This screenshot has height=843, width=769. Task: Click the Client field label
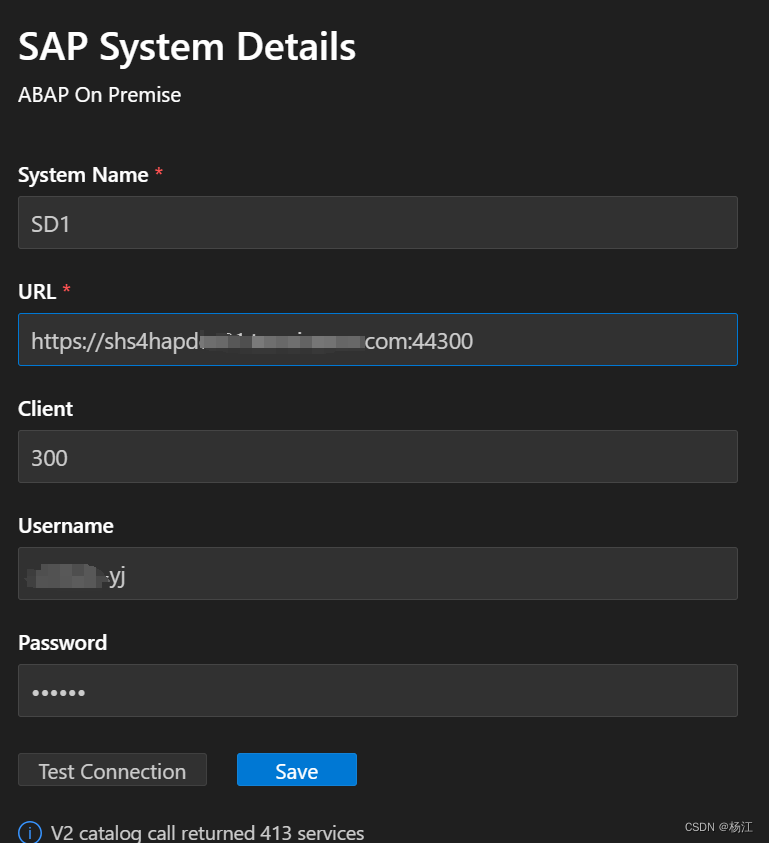45,408
